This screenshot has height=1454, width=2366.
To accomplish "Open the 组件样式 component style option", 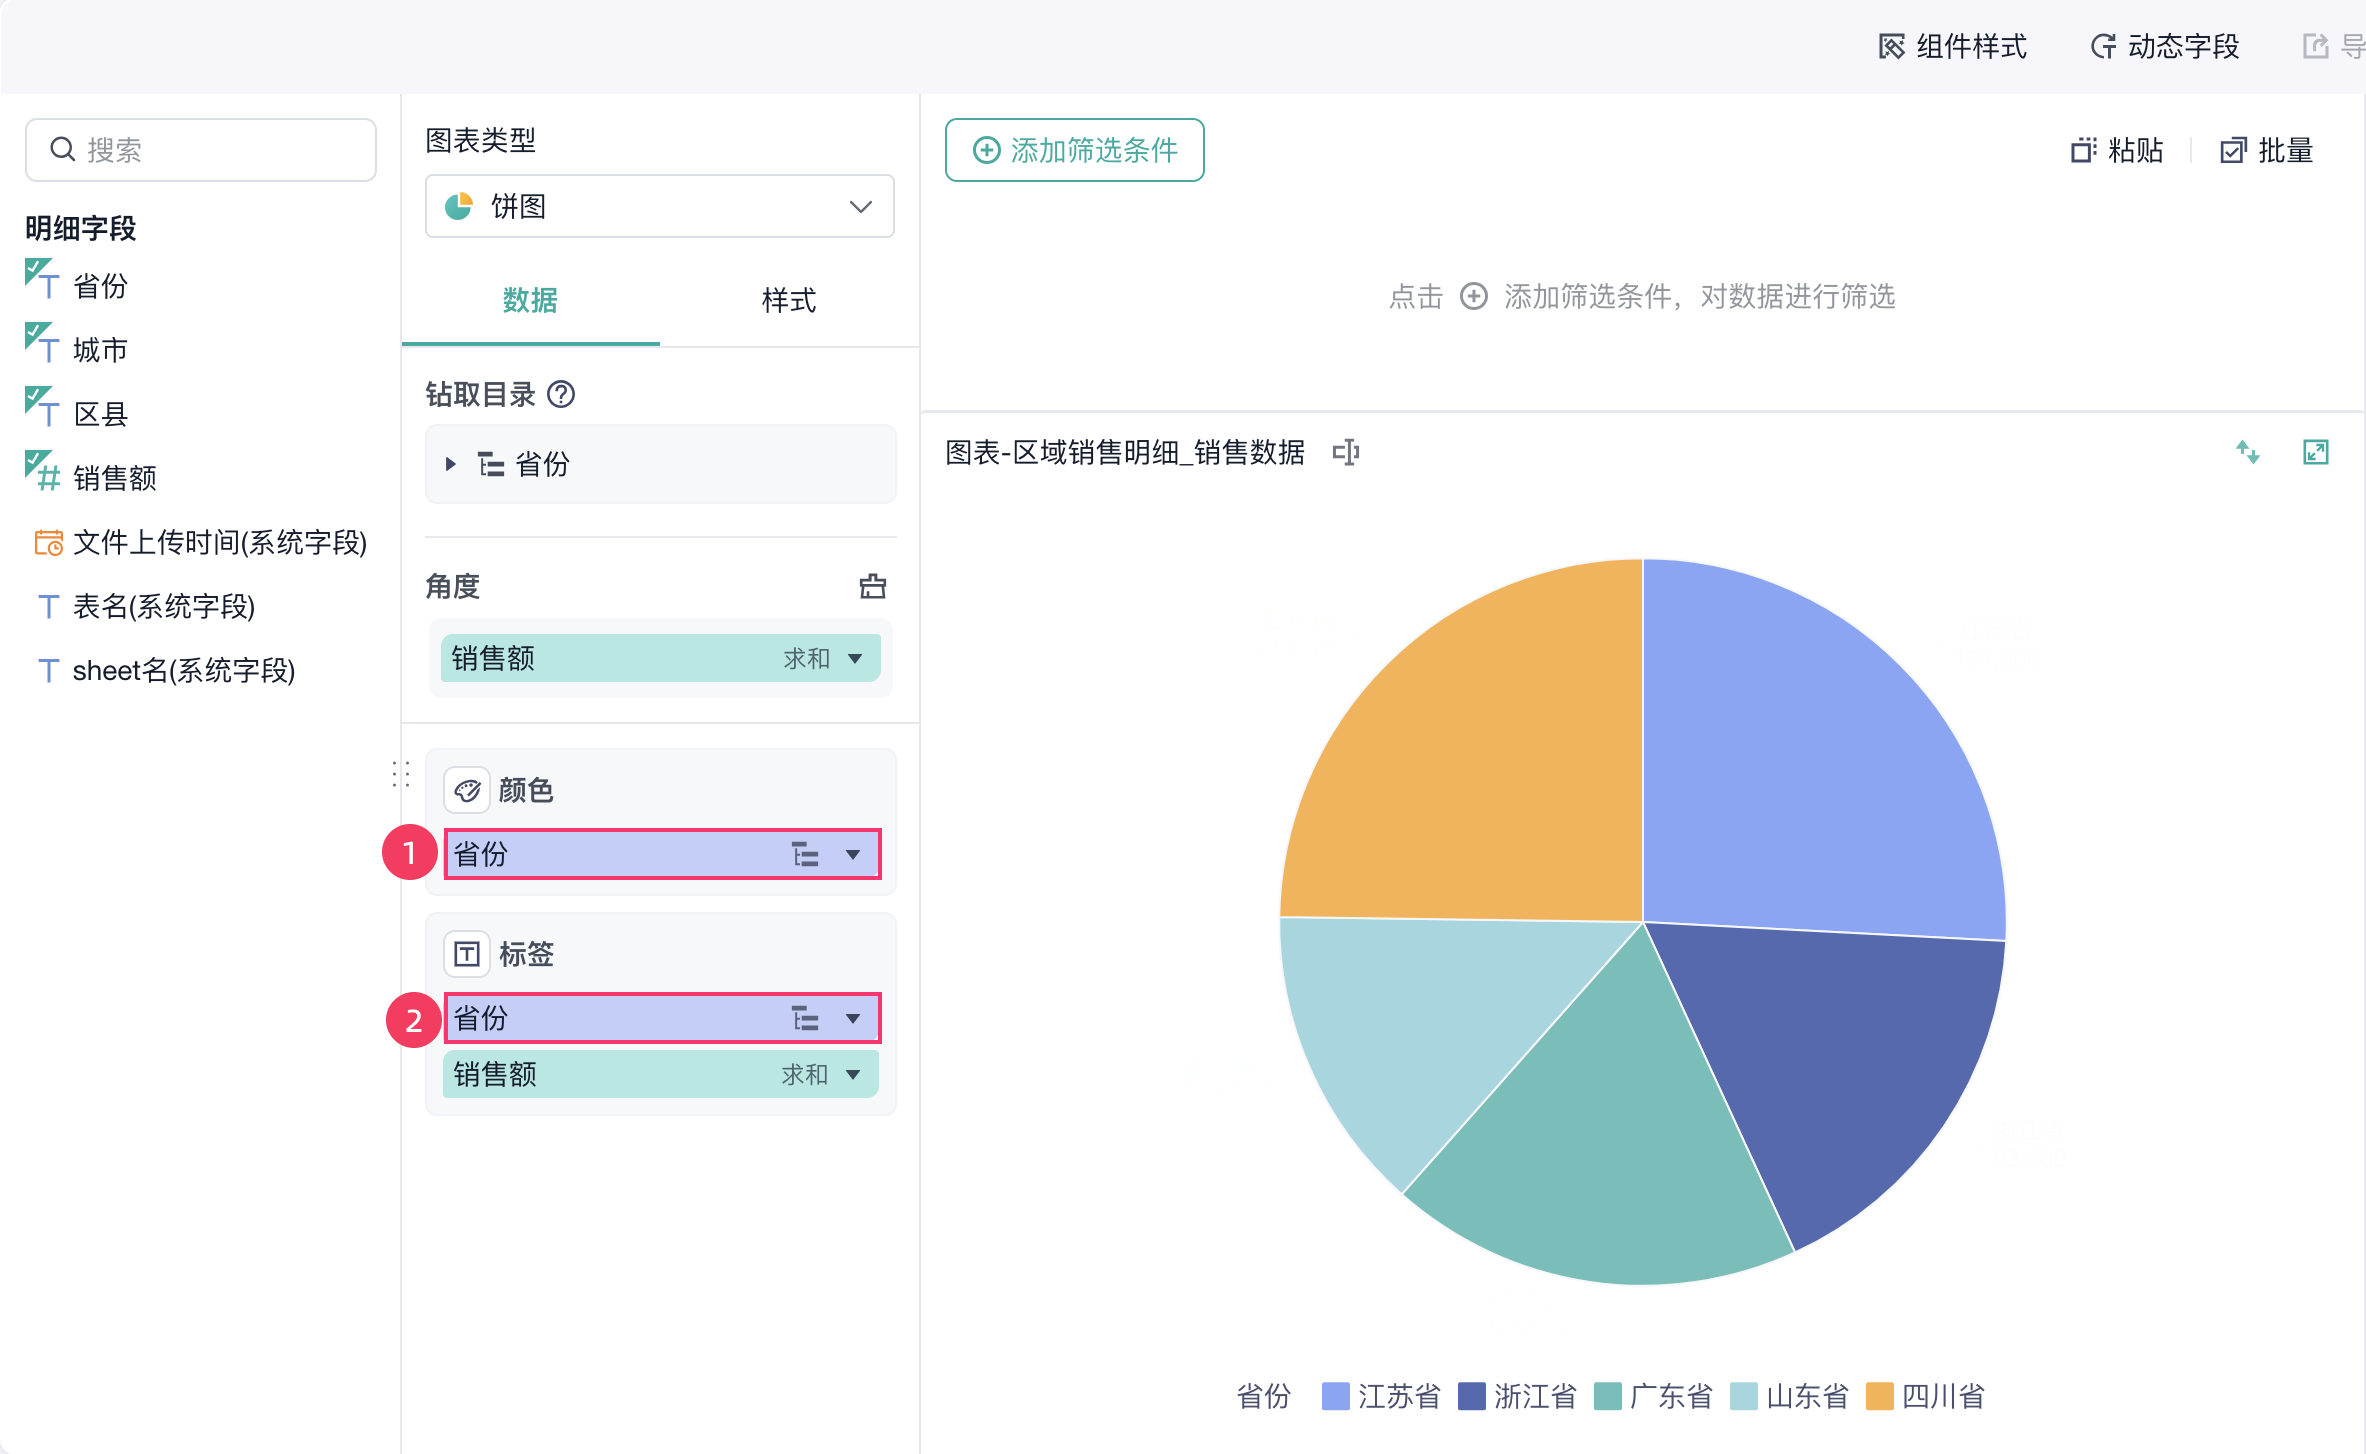I will (1952, 46).
